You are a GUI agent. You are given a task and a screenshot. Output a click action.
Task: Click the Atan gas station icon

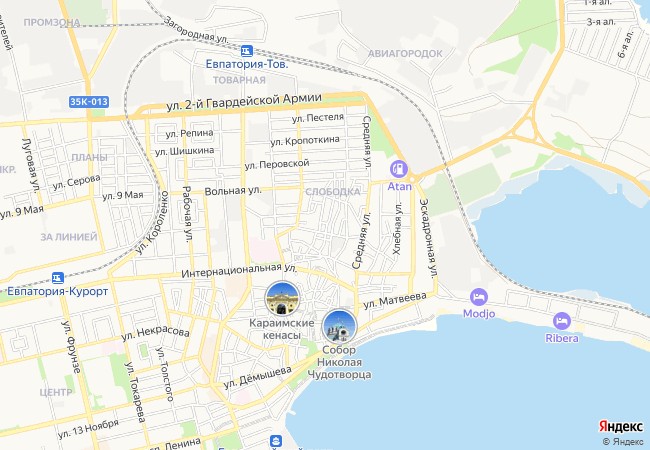tap(398, 169)
